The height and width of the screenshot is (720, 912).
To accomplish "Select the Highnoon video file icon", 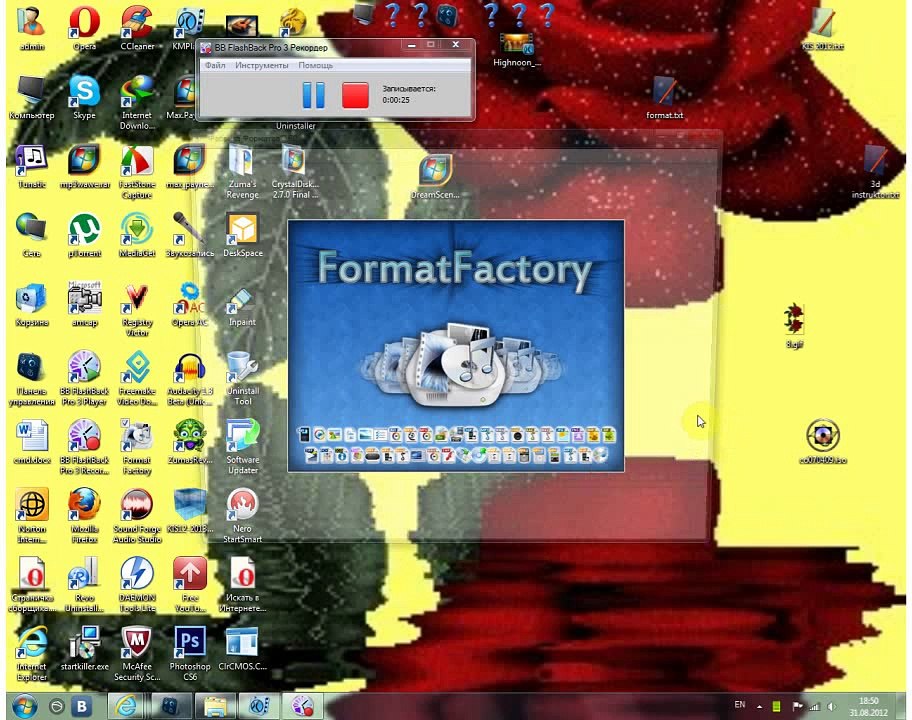I will coord(516,49).
